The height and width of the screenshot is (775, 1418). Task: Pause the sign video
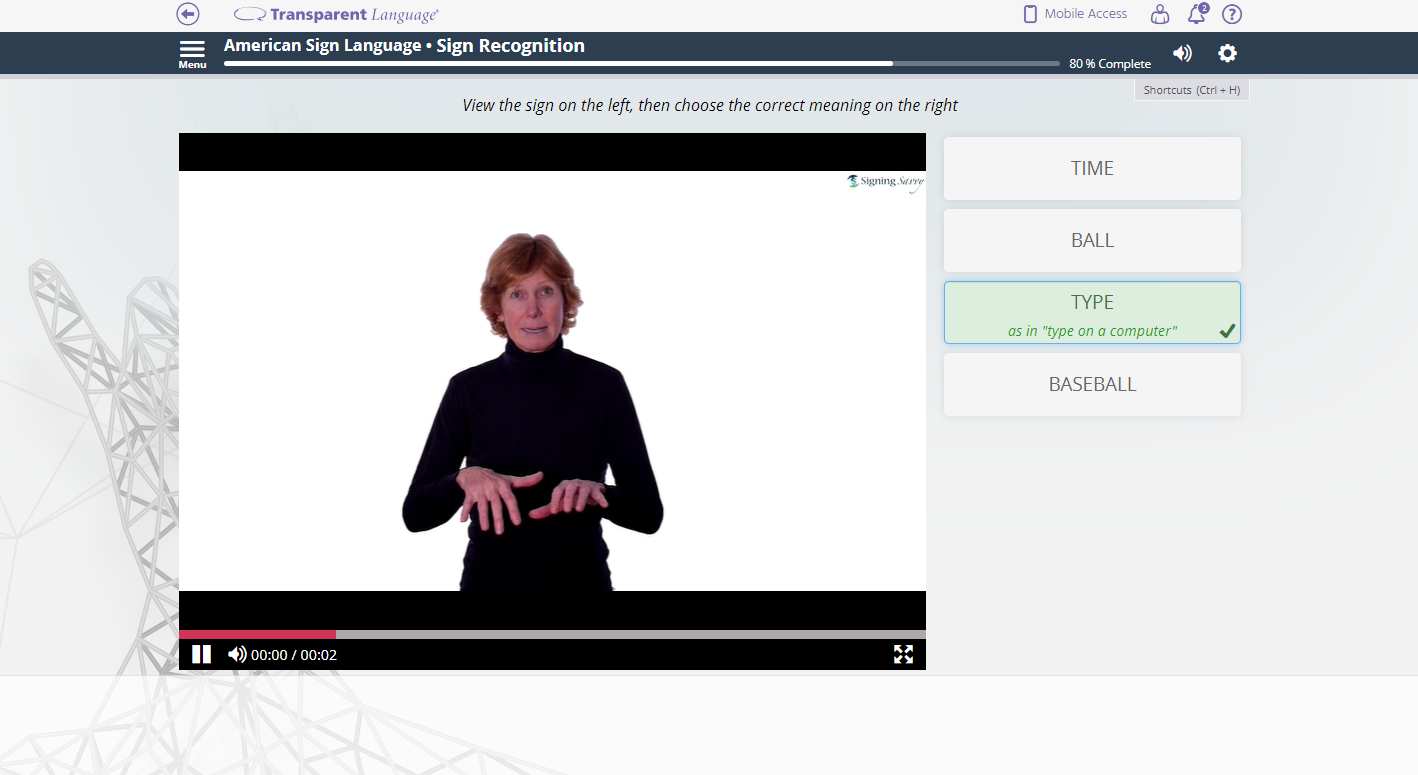[x=201, y=654]
